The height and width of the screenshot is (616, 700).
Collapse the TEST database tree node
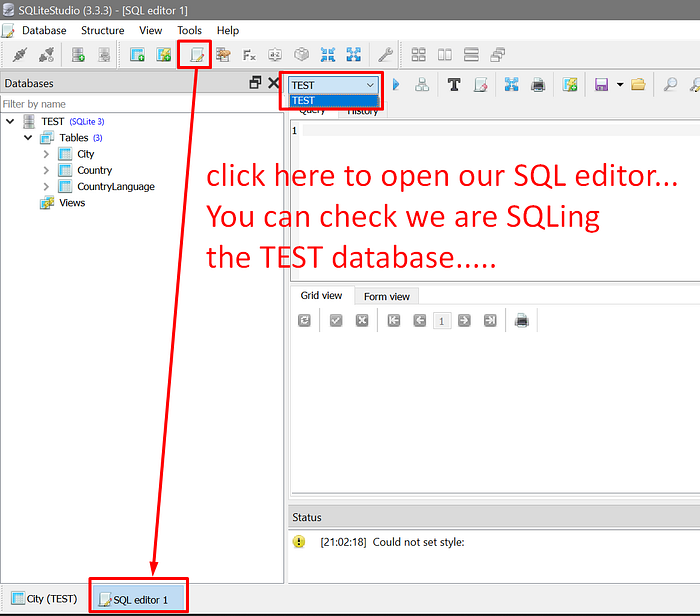pyautogui.click(x=10, y=121)
